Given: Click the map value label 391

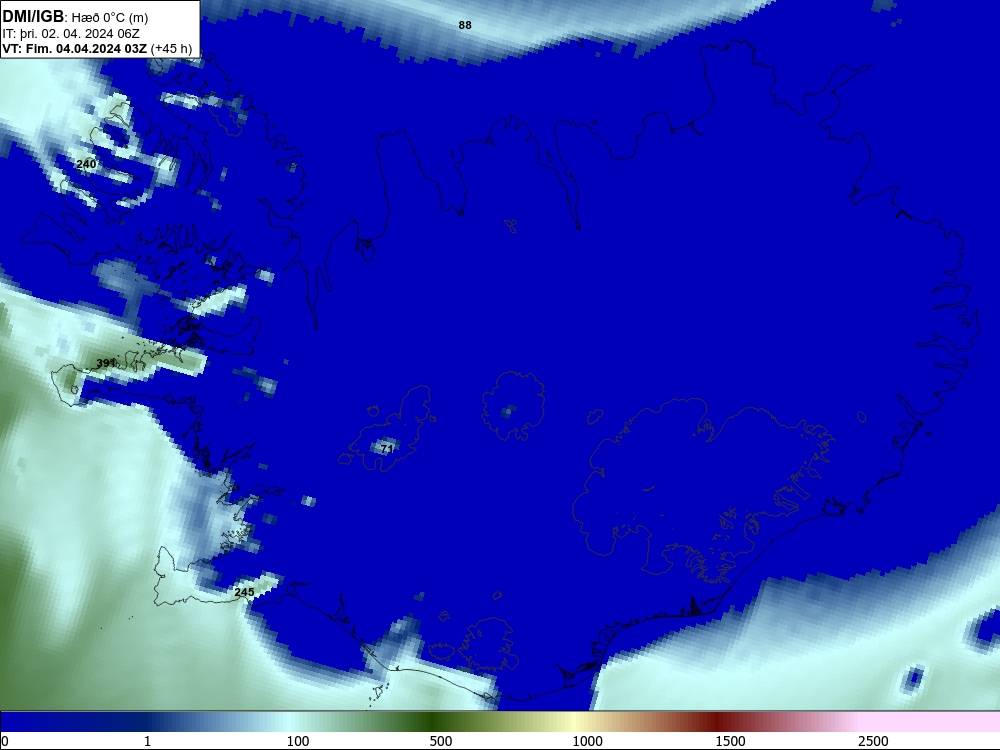Looking at the screenshot, I should coord(106,363).
